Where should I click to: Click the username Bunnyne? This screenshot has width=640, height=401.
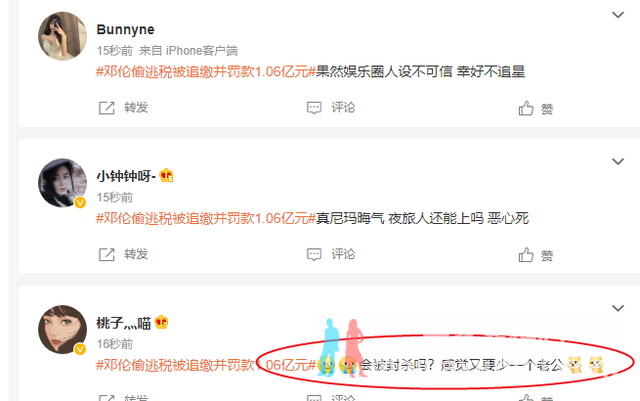125,30
